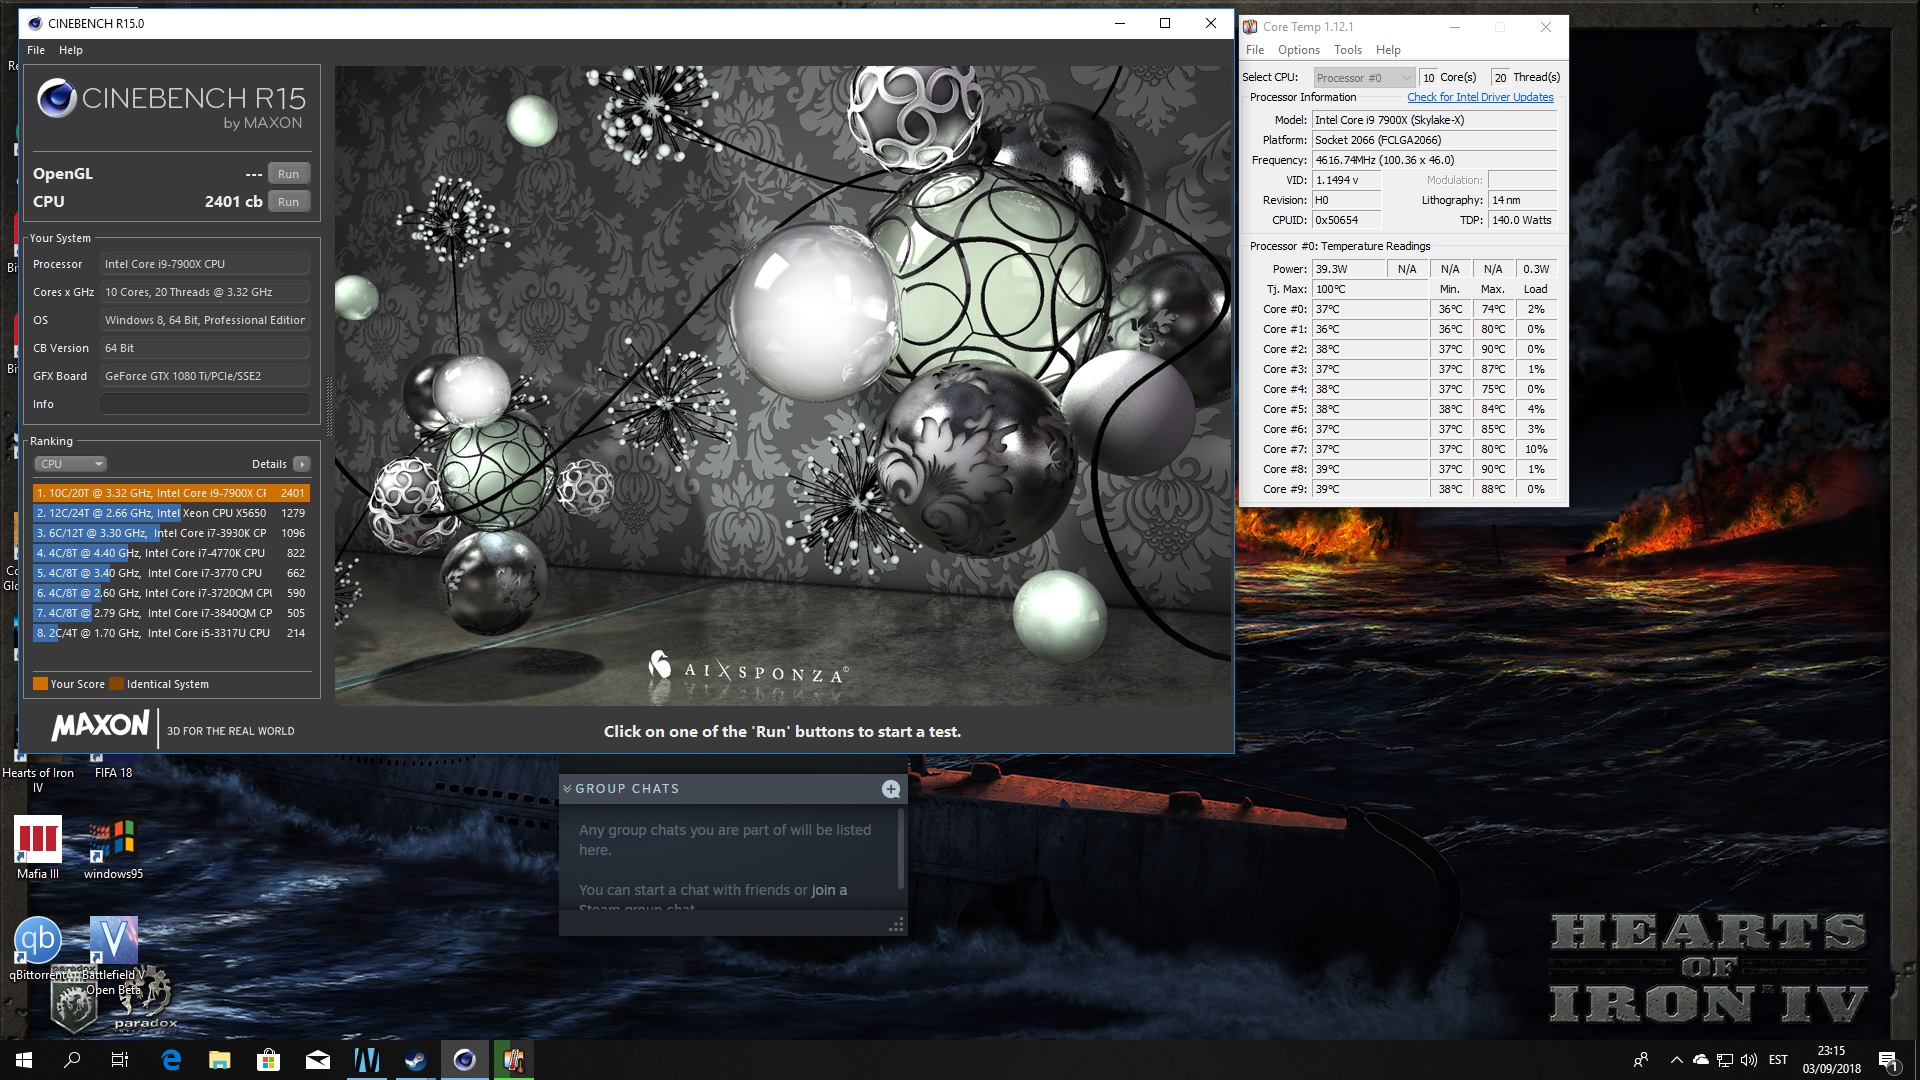1920x1080 pixels.
Task: Click the blue W app taskbar icon
Action: point(366,1060)
